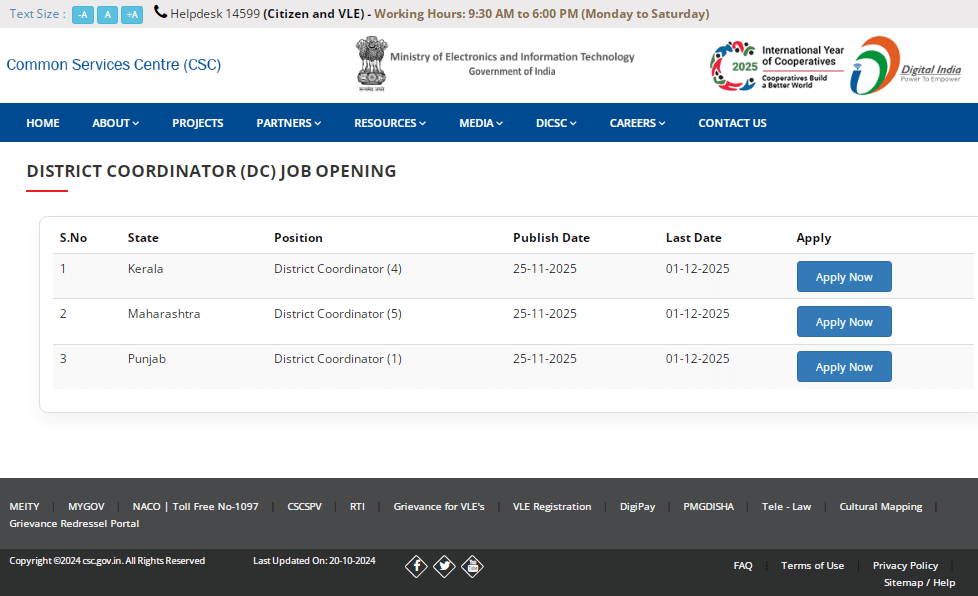978x596 pixels.
Task: Open the RESOURCES dropdown
Action: coord(389,122)
